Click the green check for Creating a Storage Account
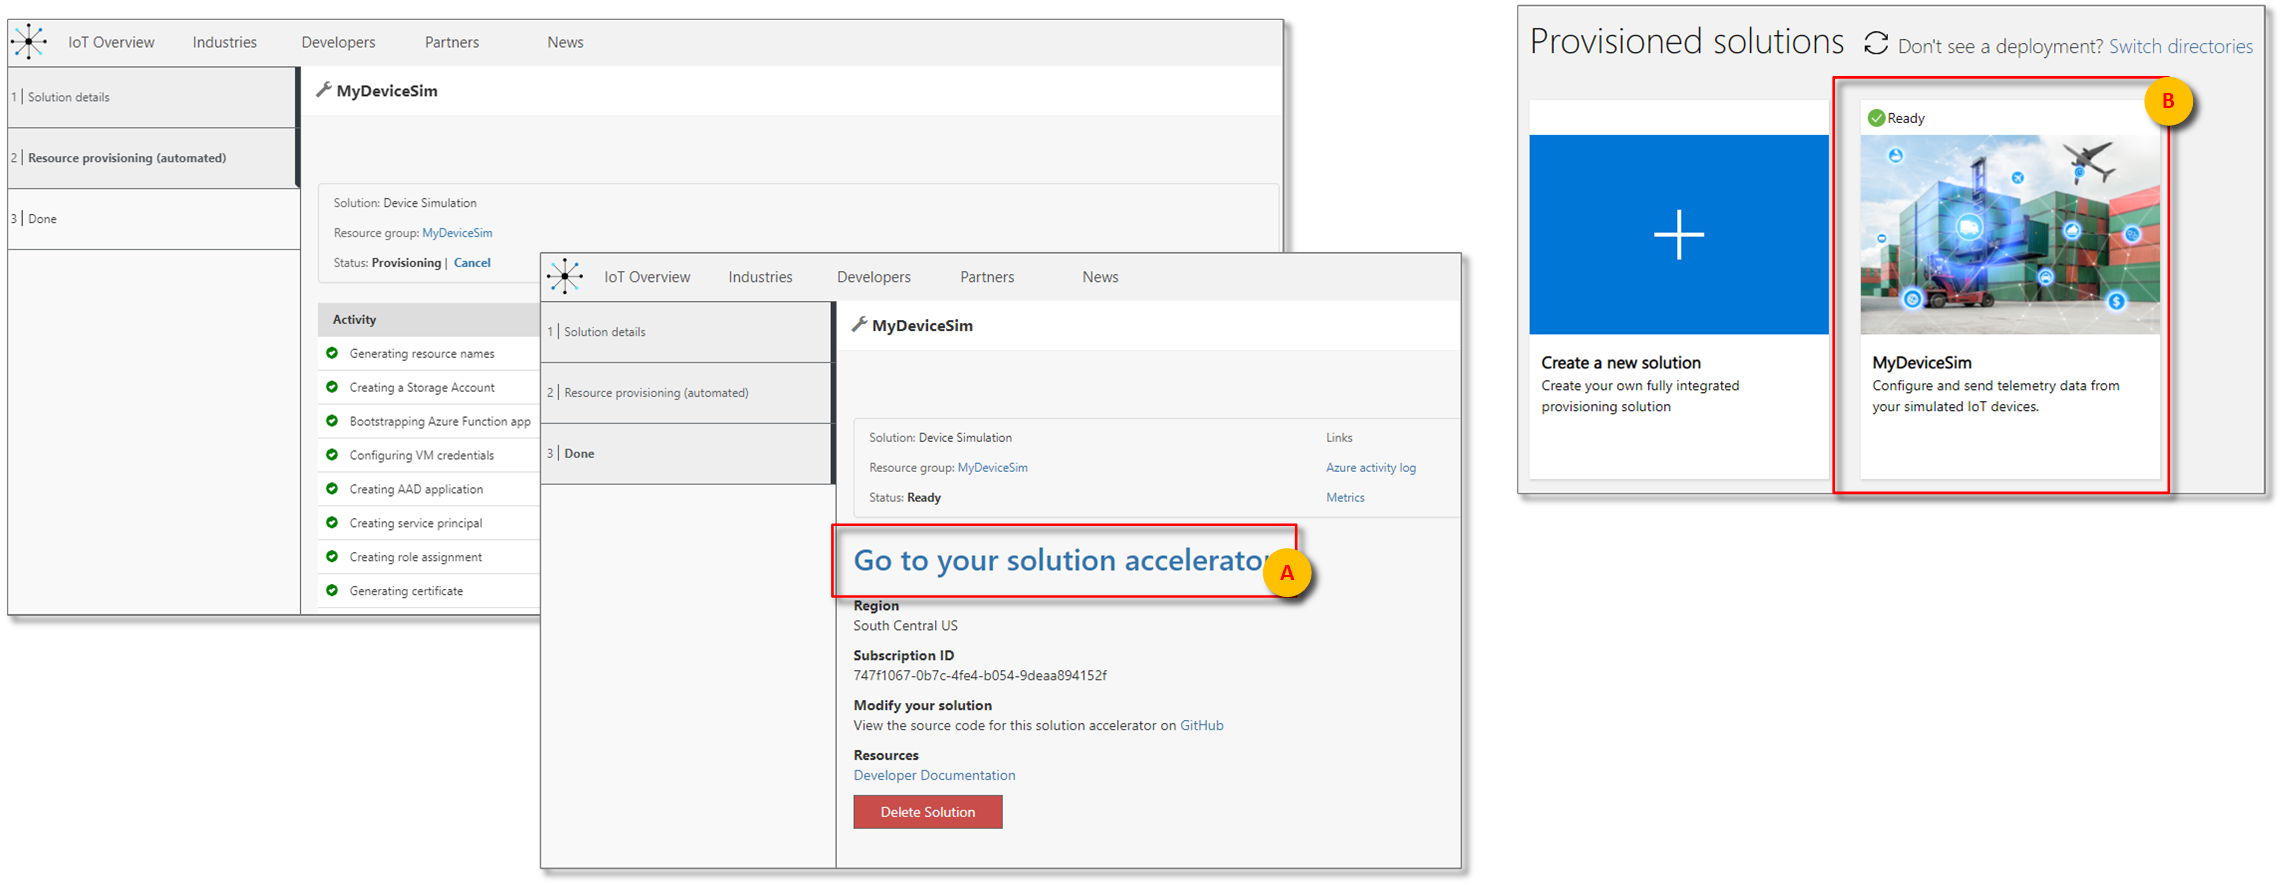2284x885 pixels. (x=332, y=387)
